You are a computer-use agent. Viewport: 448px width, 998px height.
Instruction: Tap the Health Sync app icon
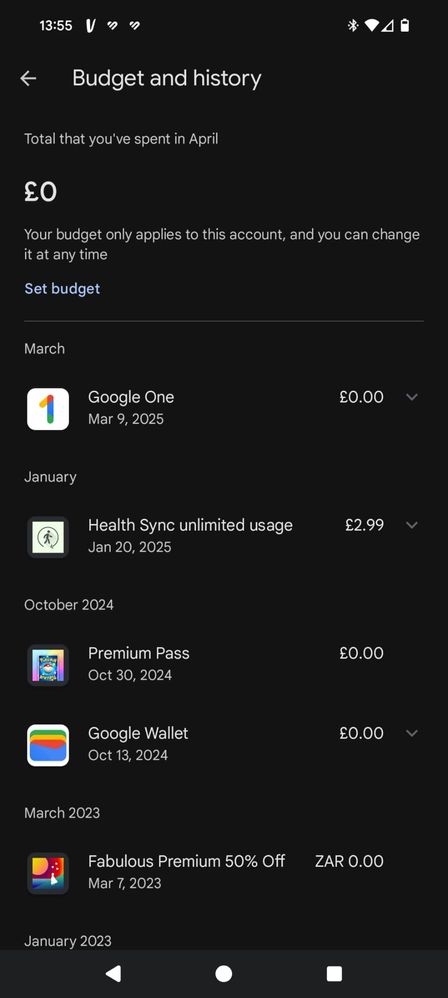click(48, 537)
